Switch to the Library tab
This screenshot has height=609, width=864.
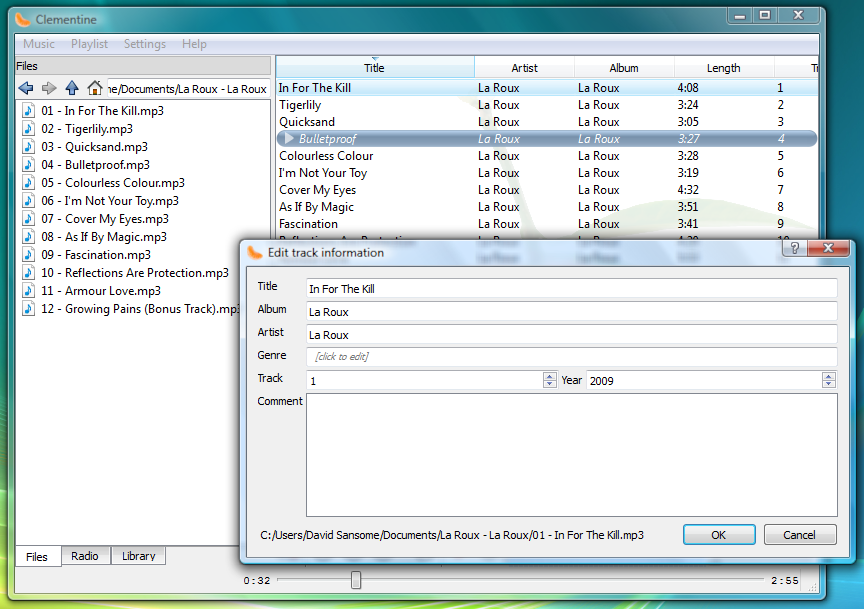click(x=138, y=556)
